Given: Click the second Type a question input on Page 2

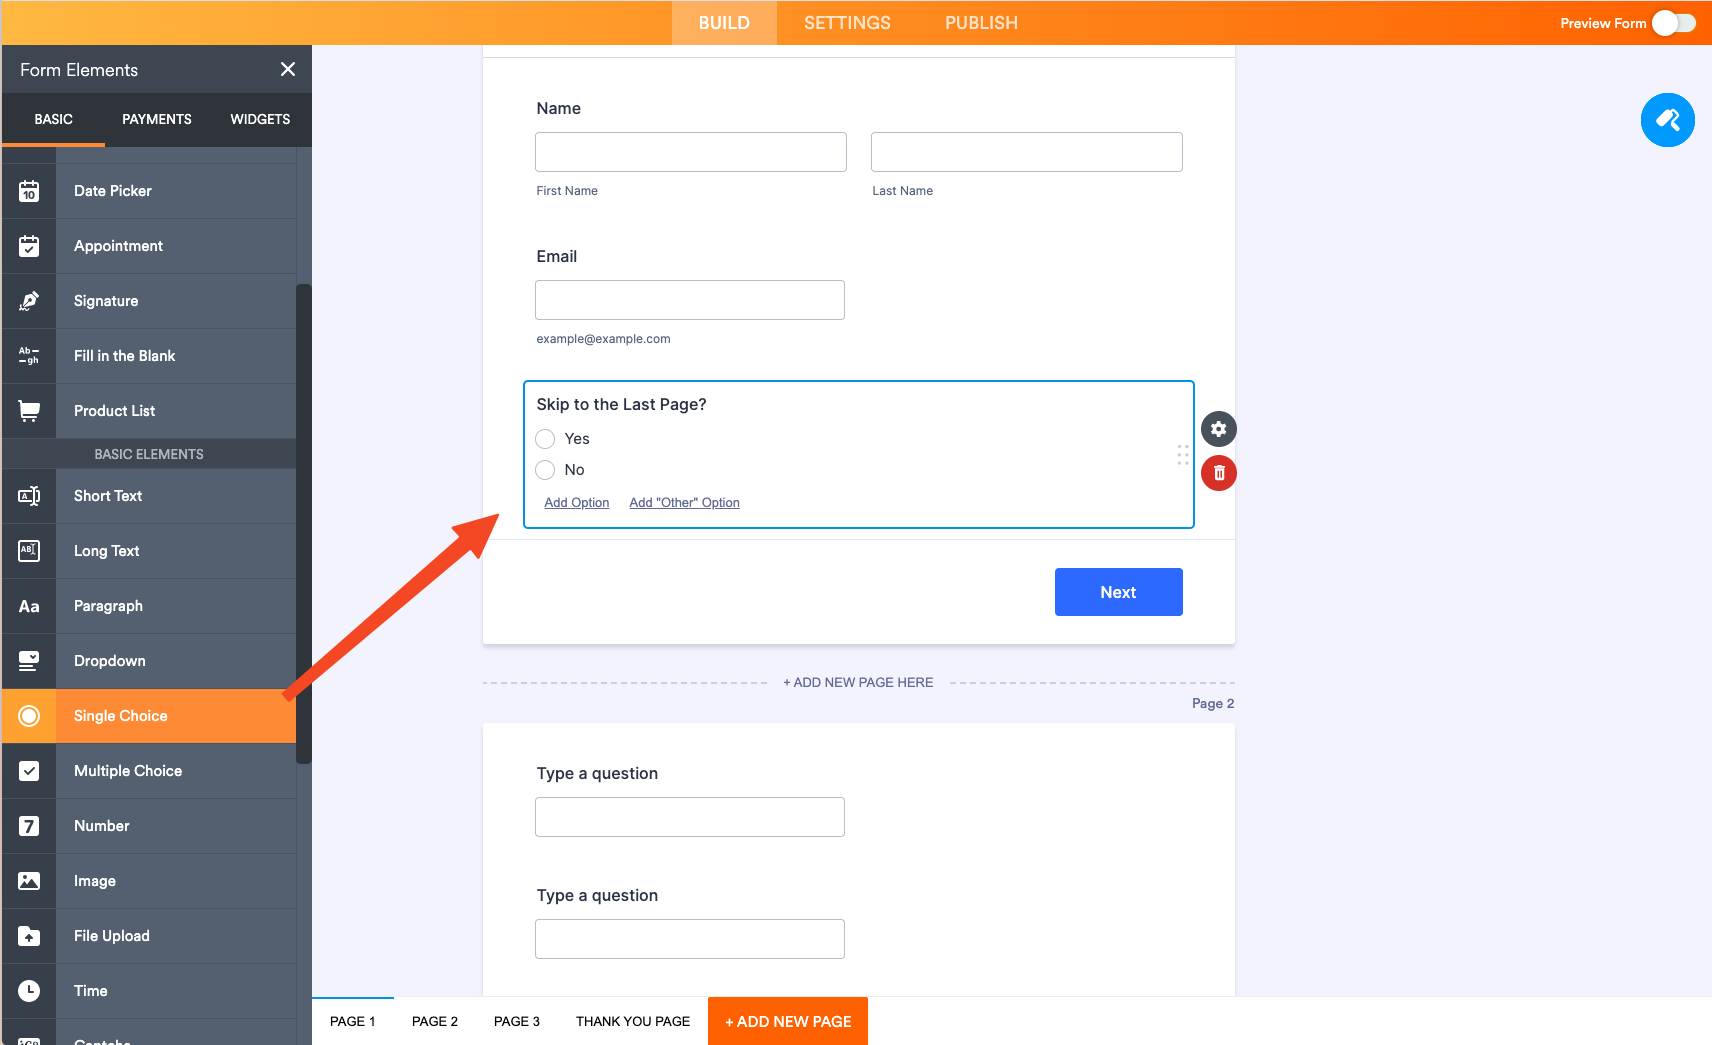Looking at the screenshot, I should 690,939.
